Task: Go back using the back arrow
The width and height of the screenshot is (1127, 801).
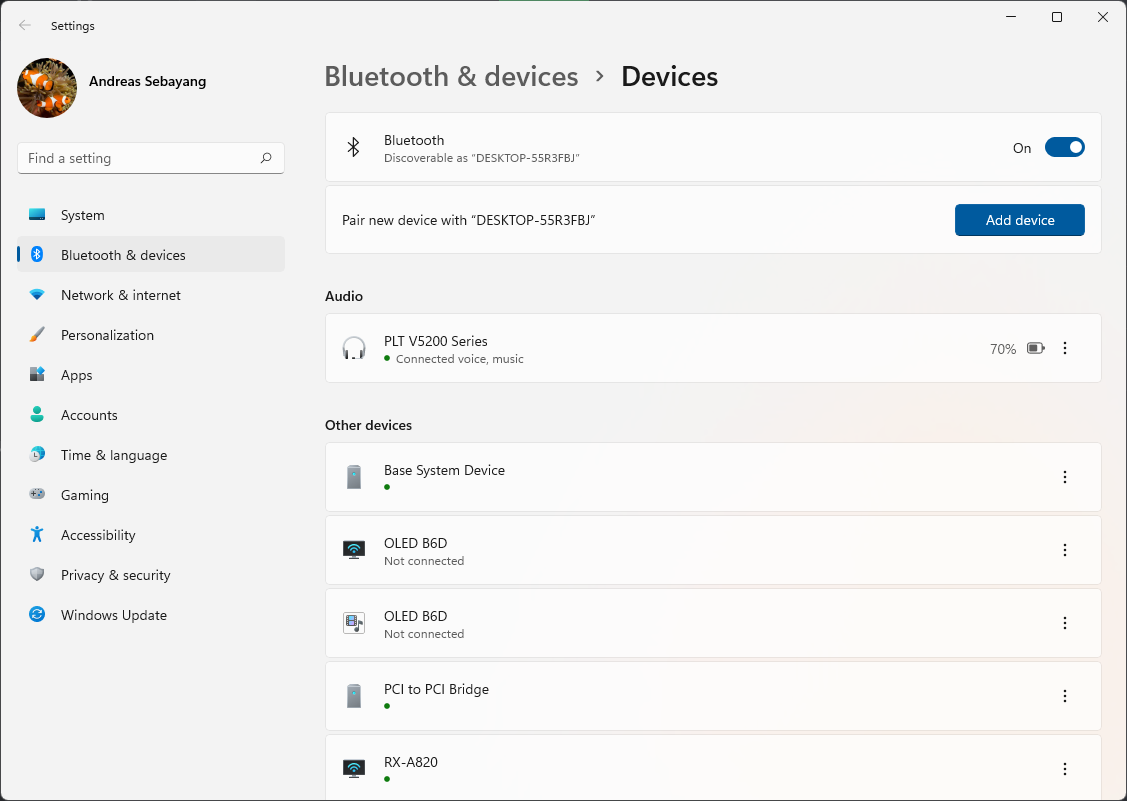Action: tap(25, 26)
